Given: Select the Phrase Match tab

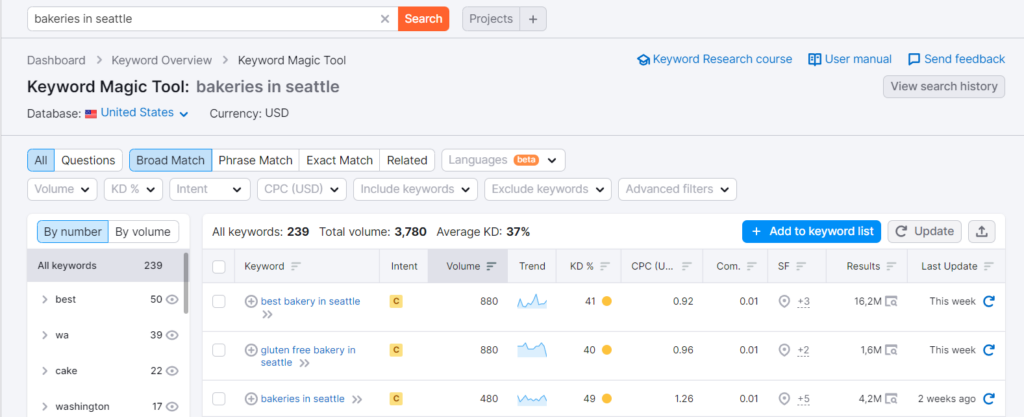Looking at the screenshot, I should pyautogui.click(x=255, y=160).
